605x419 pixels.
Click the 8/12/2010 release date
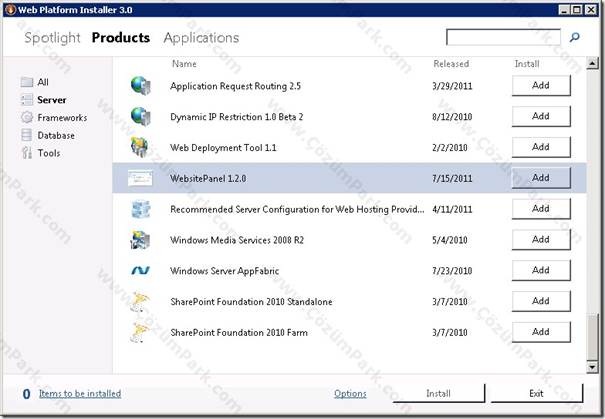coord(452,117)
